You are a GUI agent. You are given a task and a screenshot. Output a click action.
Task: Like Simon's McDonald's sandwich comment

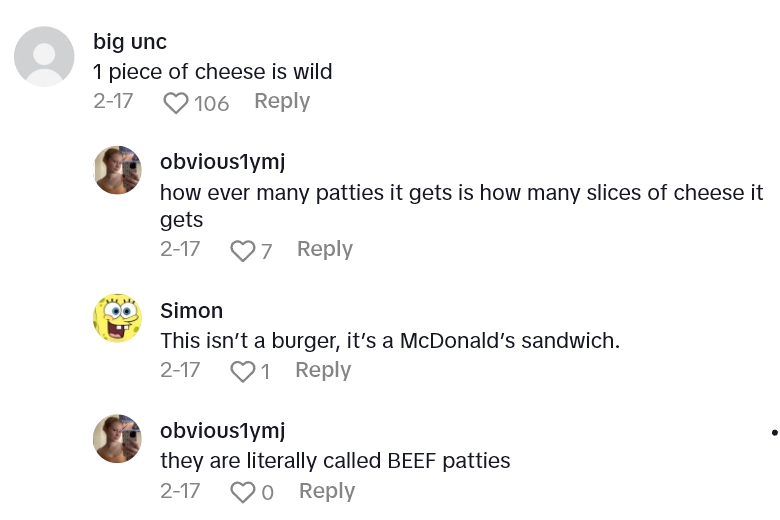[242, 372]
